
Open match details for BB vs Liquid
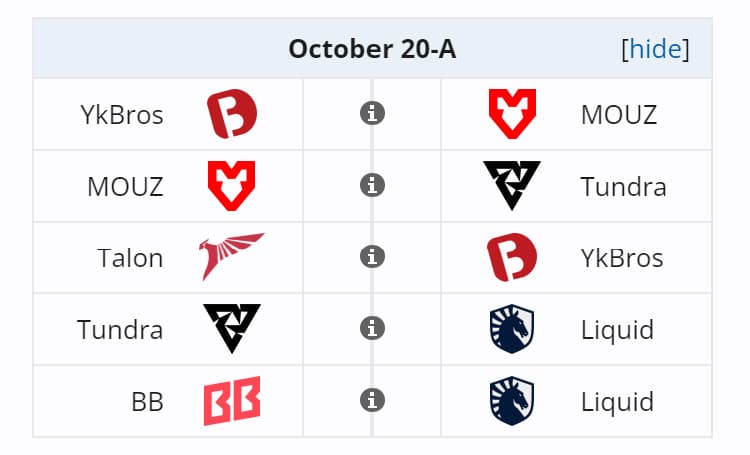372,401
